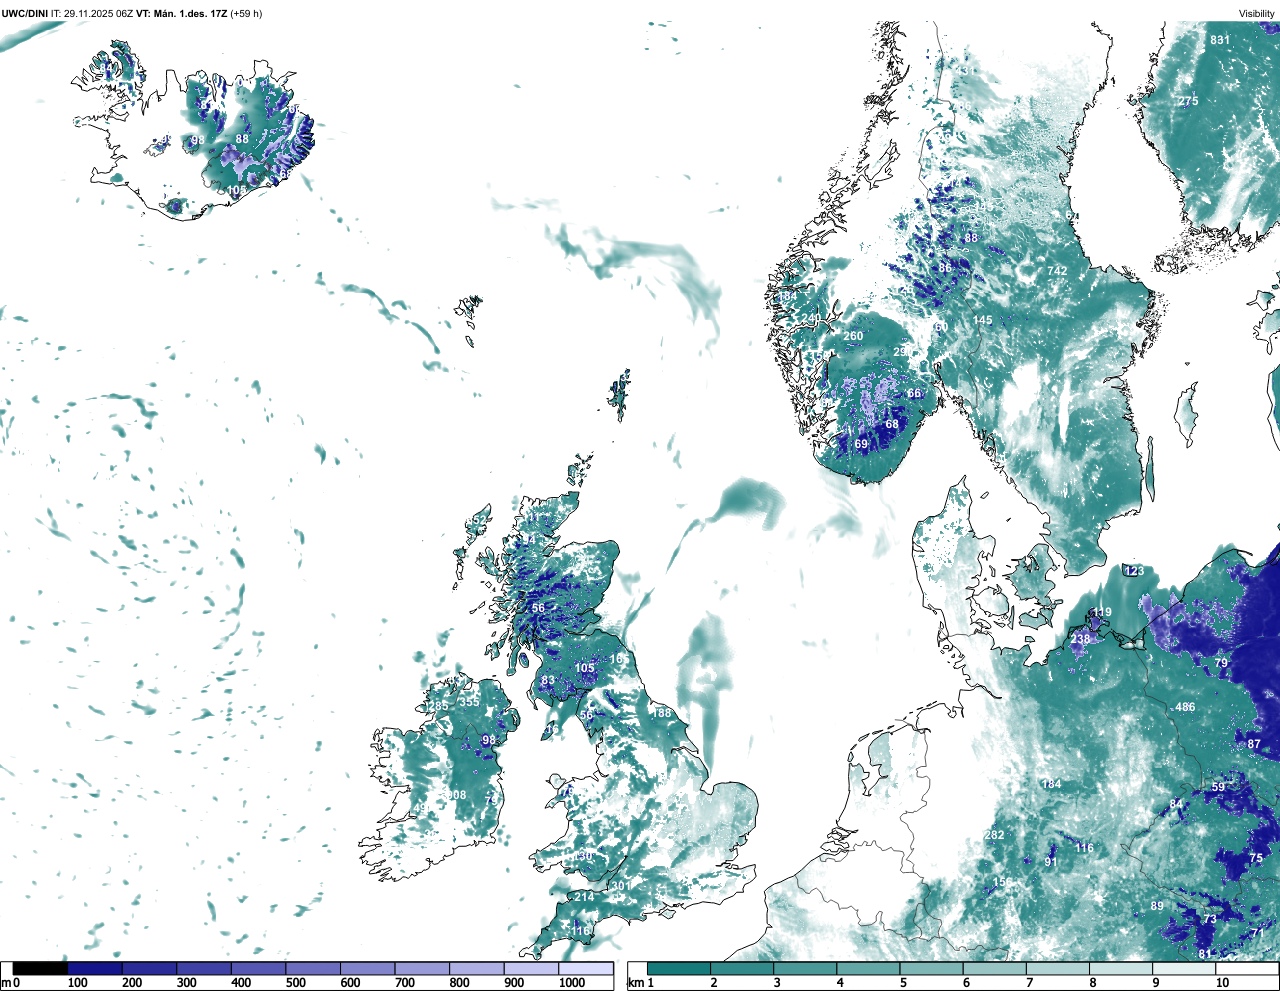1280x991 pixels.
Task: Select the 2–3 km legend swatch
Action: (742, 968)
